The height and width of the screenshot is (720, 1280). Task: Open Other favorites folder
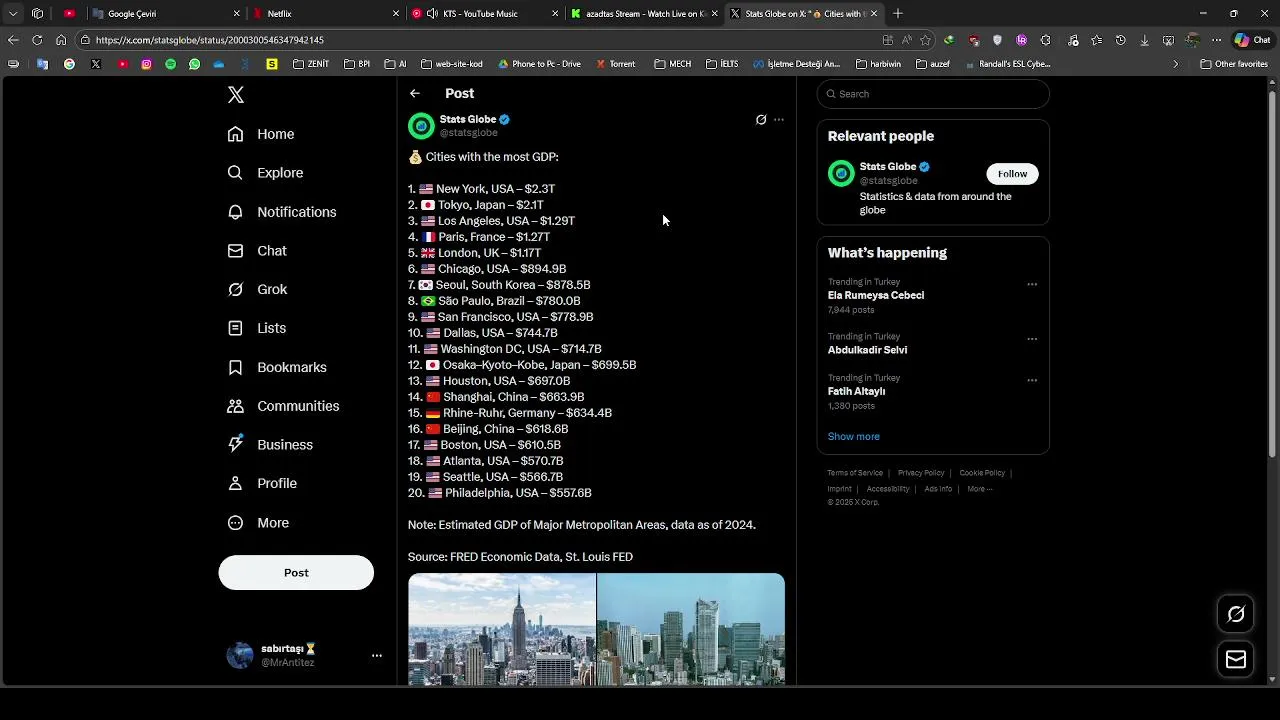(x=1234, y=64)
